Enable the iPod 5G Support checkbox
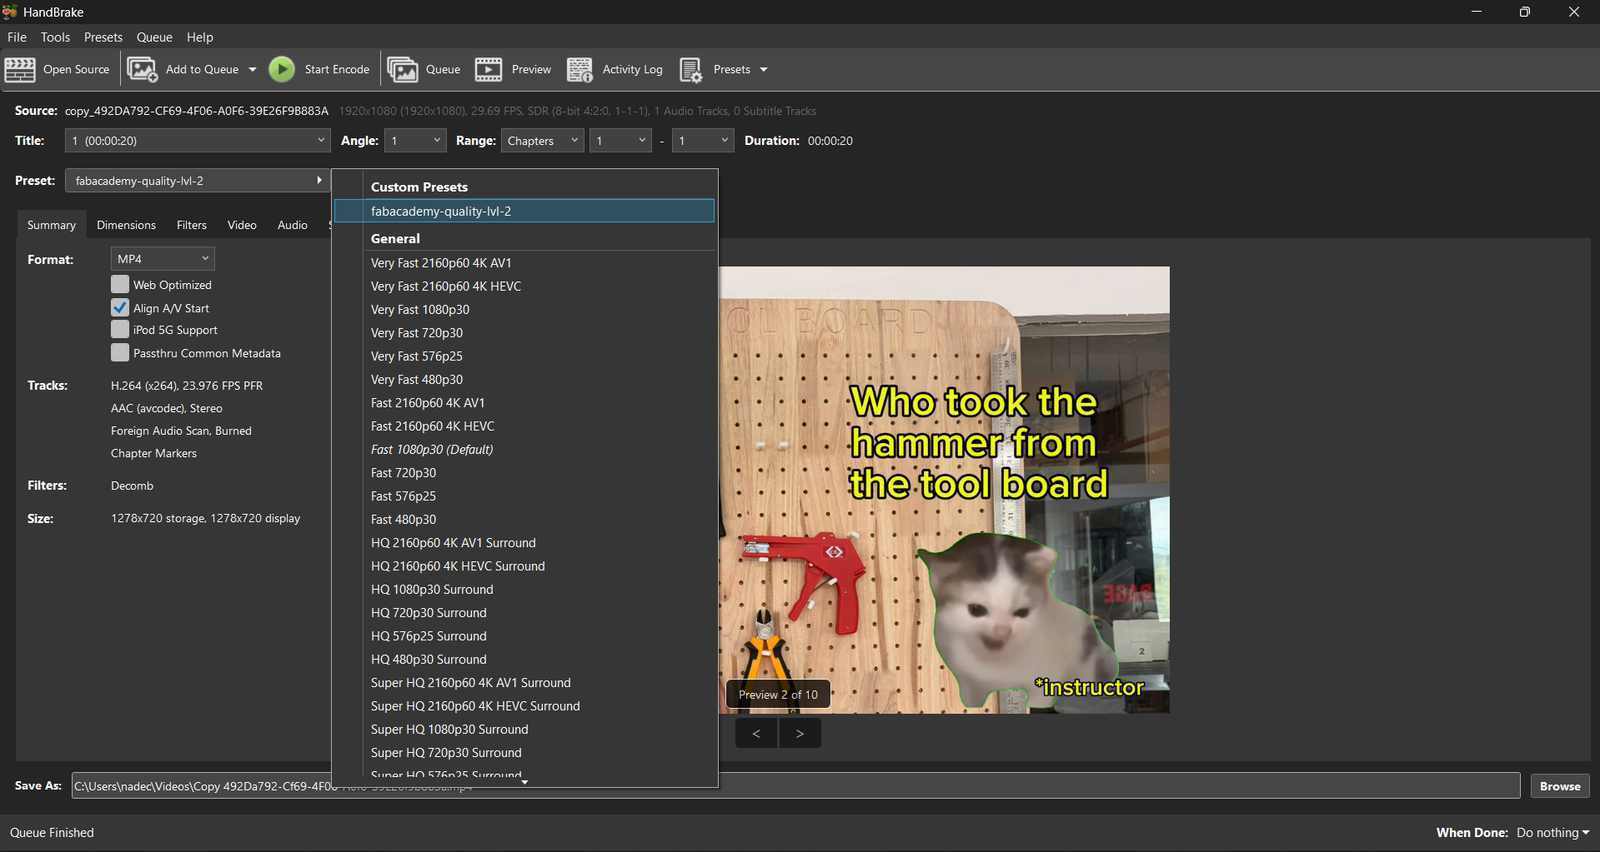1600x852 pixels. (x=120, y=330)
